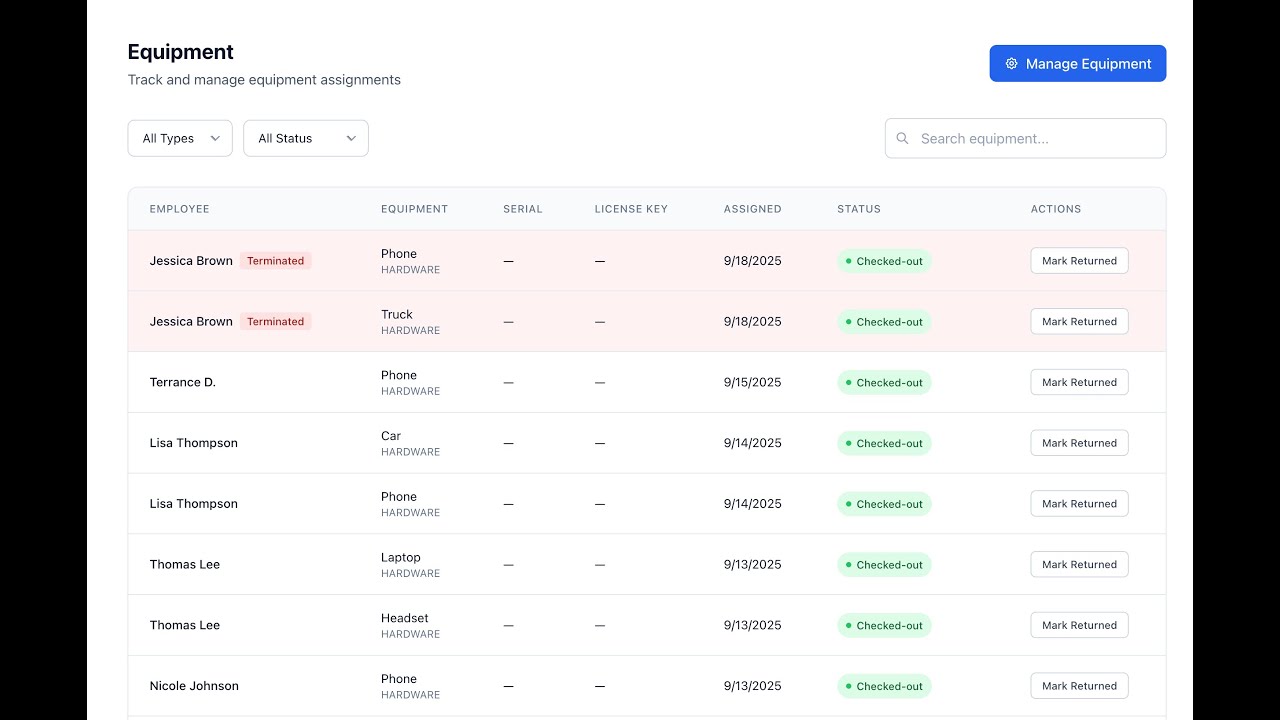
Task: Mark Nicole Johnson's Phone as returned
Action: click(x=1079, y=686)
